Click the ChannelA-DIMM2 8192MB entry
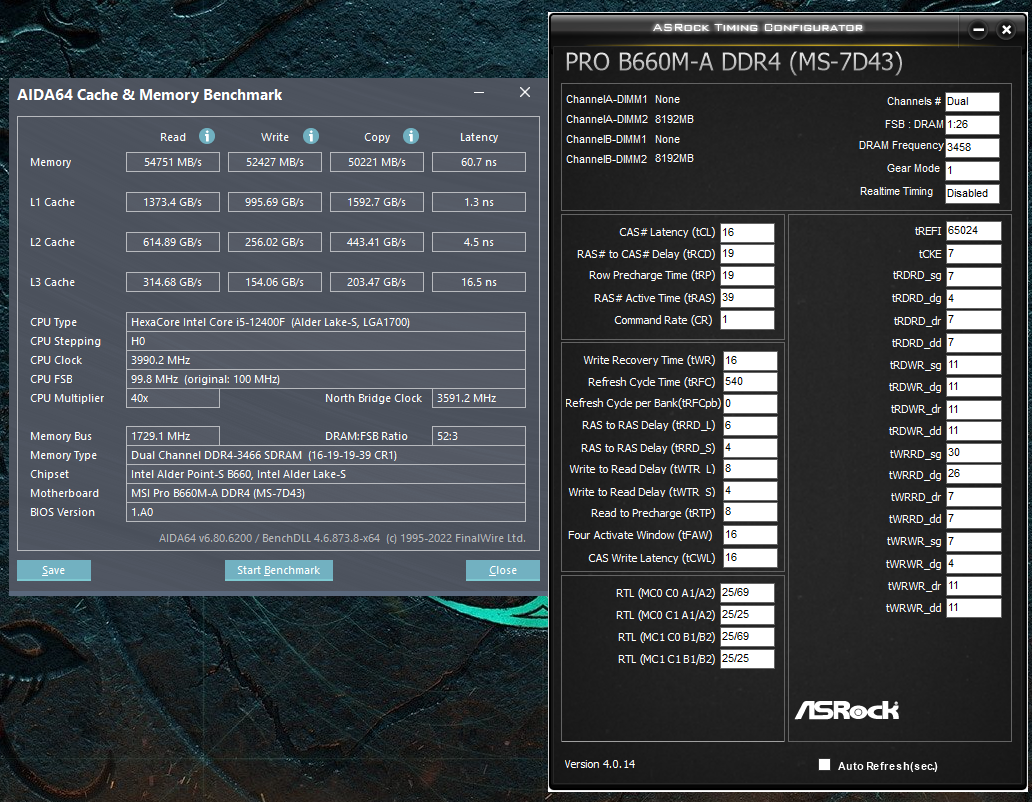 630,119
